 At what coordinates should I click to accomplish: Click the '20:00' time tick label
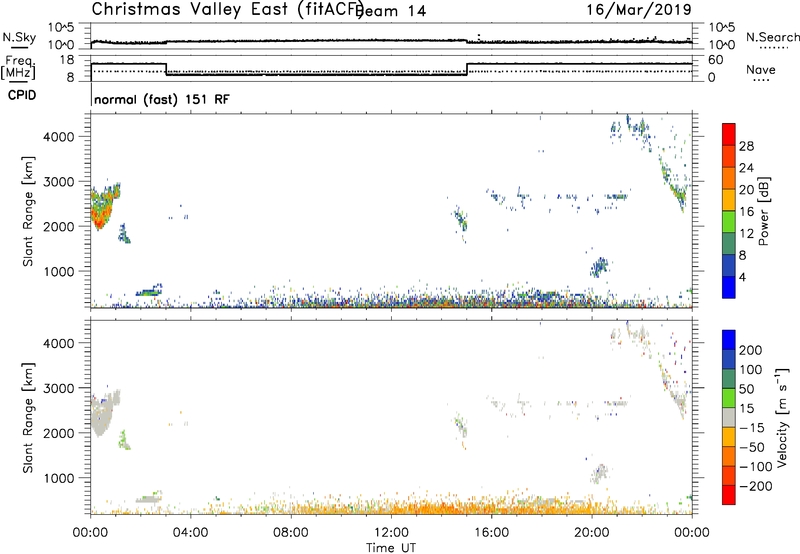coord(592,532)
